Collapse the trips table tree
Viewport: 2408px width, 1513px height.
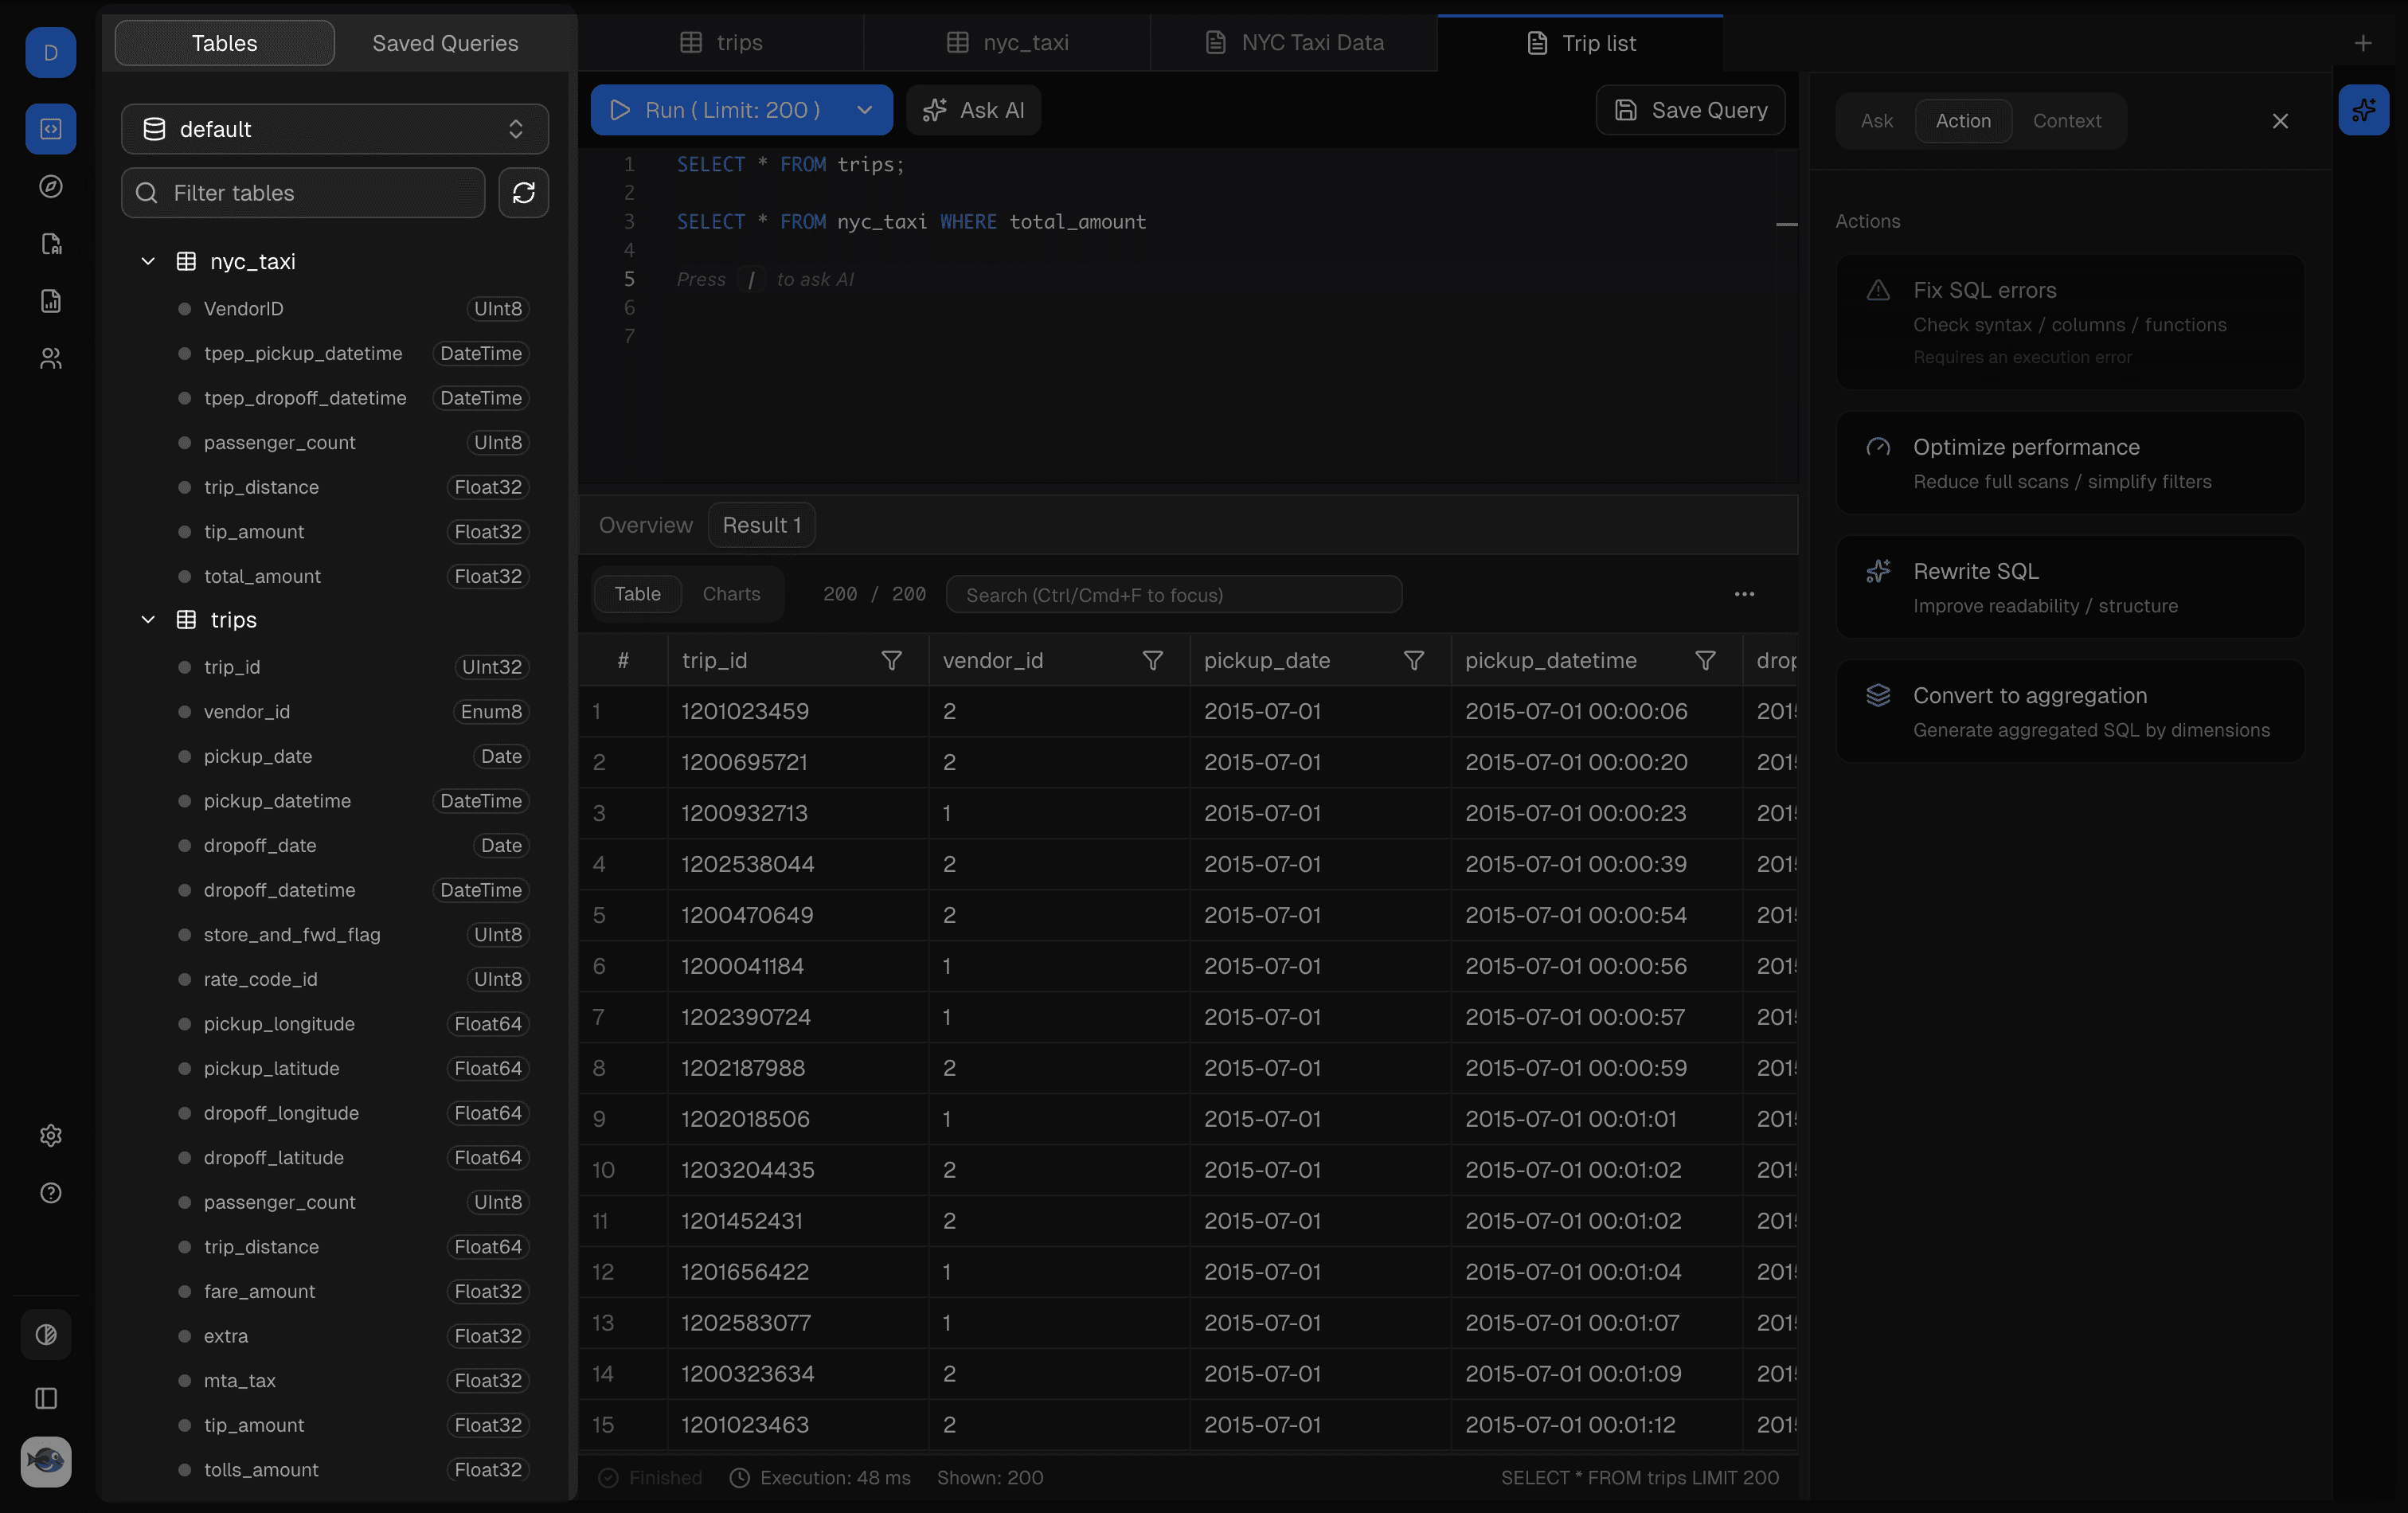point(148,620)
